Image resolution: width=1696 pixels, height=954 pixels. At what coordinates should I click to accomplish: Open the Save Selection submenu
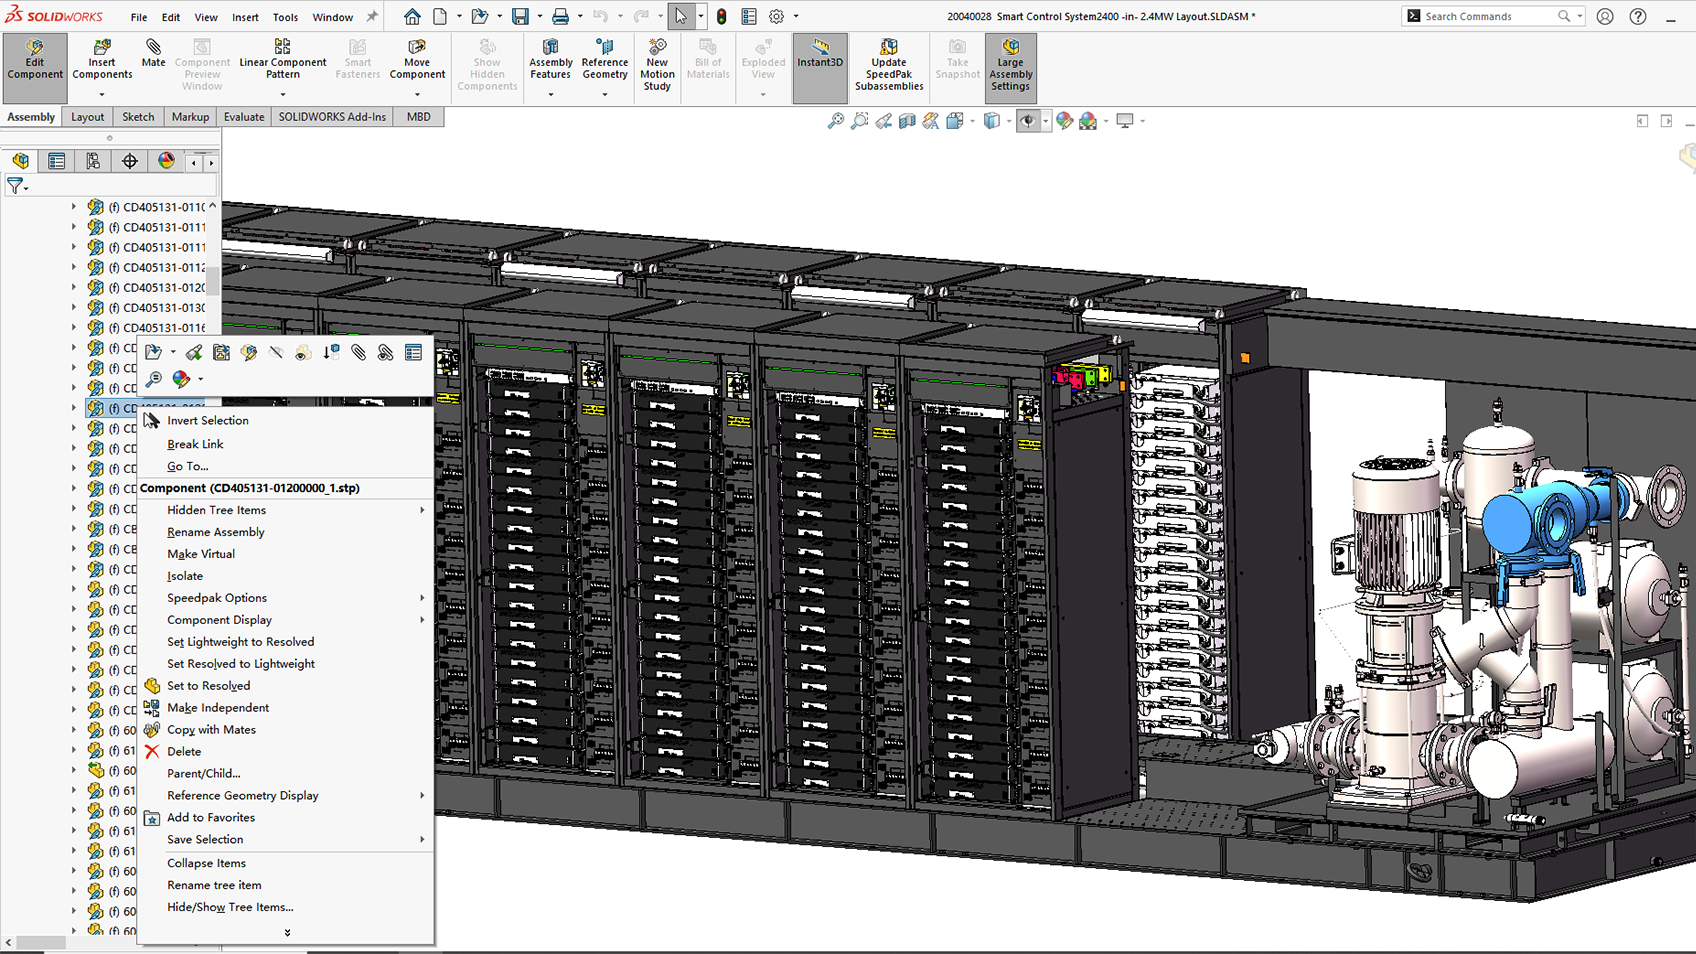(x=286, y=840)
